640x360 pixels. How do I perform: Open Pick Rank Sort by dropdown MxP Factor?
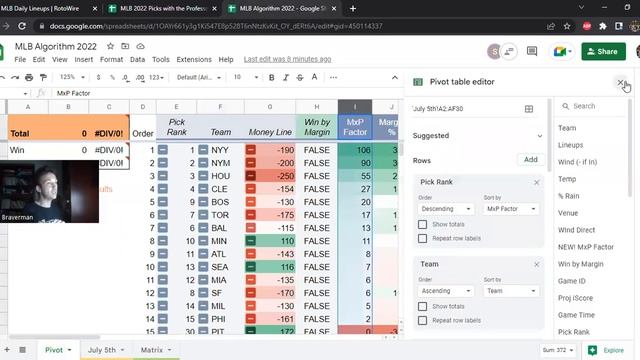click(x=511, y=209)
